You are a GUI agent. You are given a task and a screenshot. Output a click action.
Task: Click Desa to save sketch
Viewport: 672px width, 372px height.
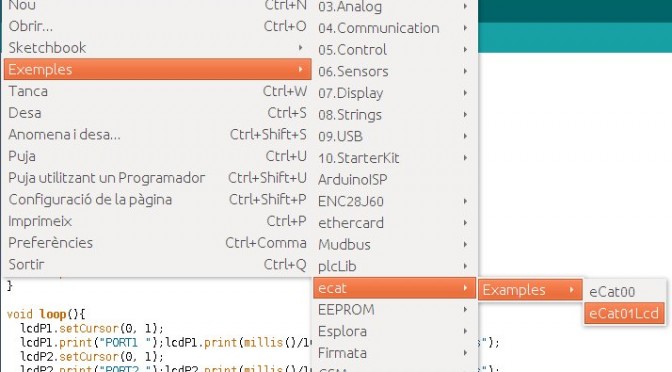(157, 113)
